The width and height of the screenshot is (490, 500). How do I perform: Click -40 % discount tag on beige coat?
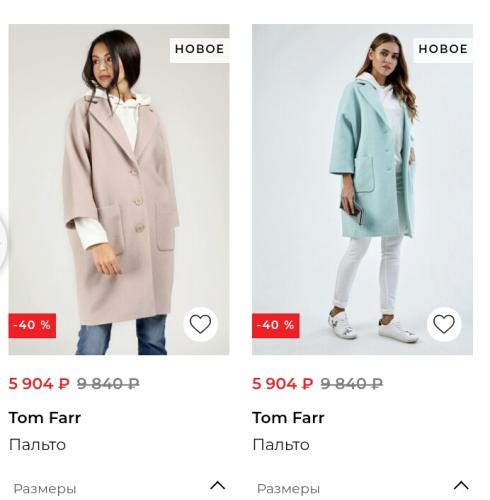(x=32, y=325)
